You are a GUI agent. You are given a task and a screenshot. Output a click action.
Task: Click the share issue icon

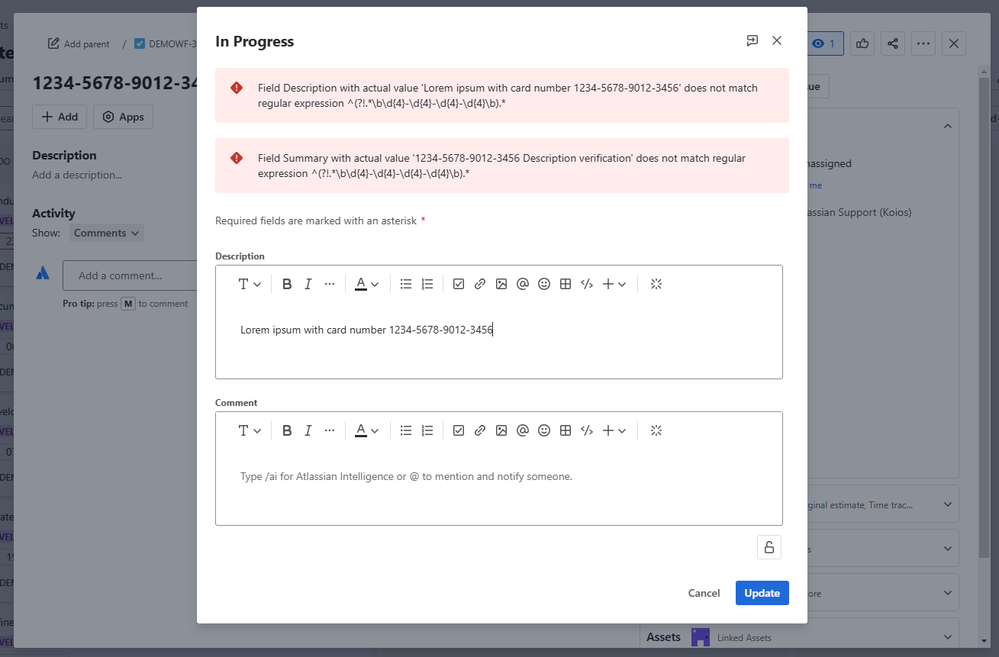tap(893, 43)
